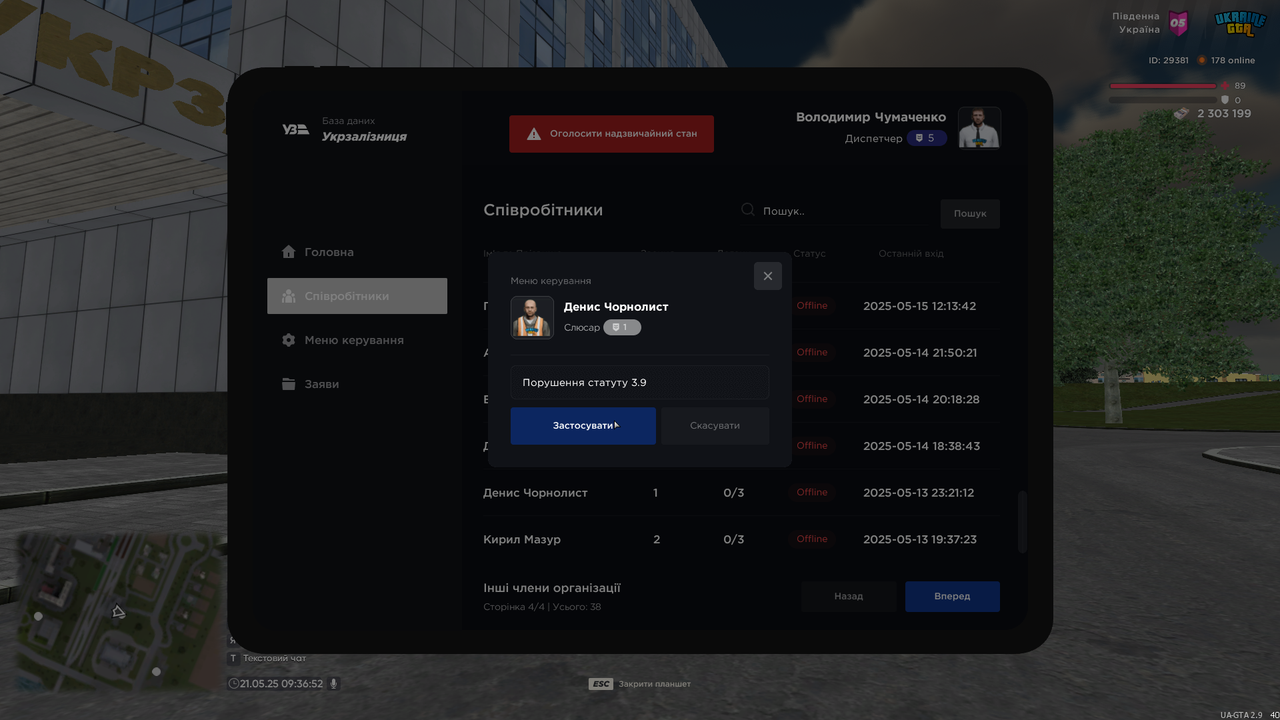Viewport: 1280px width, 720px height.
Task: Click the armor bar showing 0
Action: 1163,100
